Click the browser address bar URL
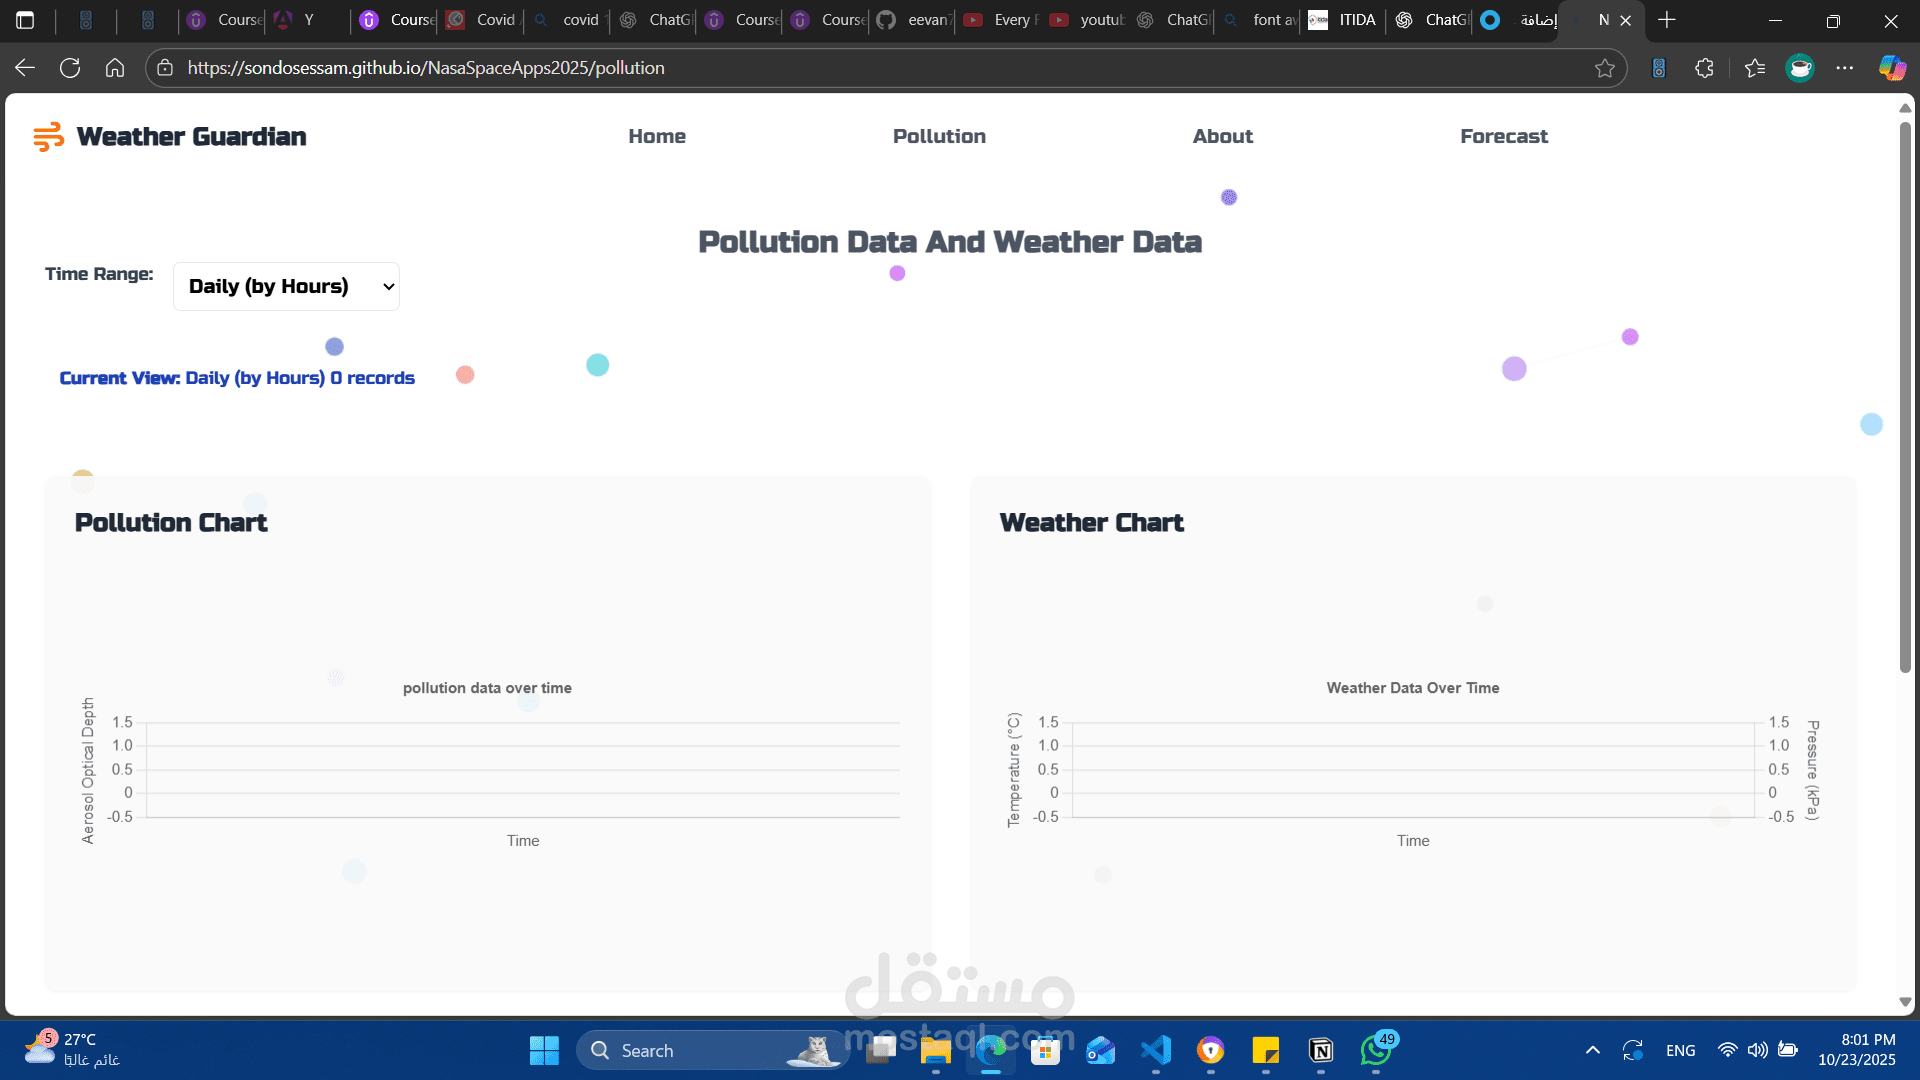1920x1080 pixels. (426, 68)
